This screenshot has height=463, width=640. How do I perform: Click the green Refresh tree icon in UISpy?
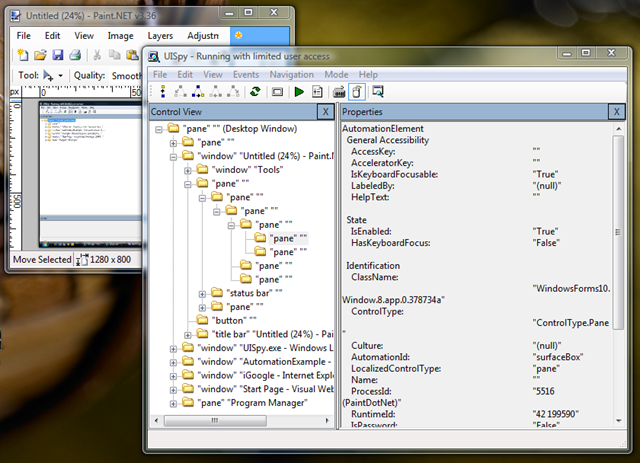click(x=256, y=92)
